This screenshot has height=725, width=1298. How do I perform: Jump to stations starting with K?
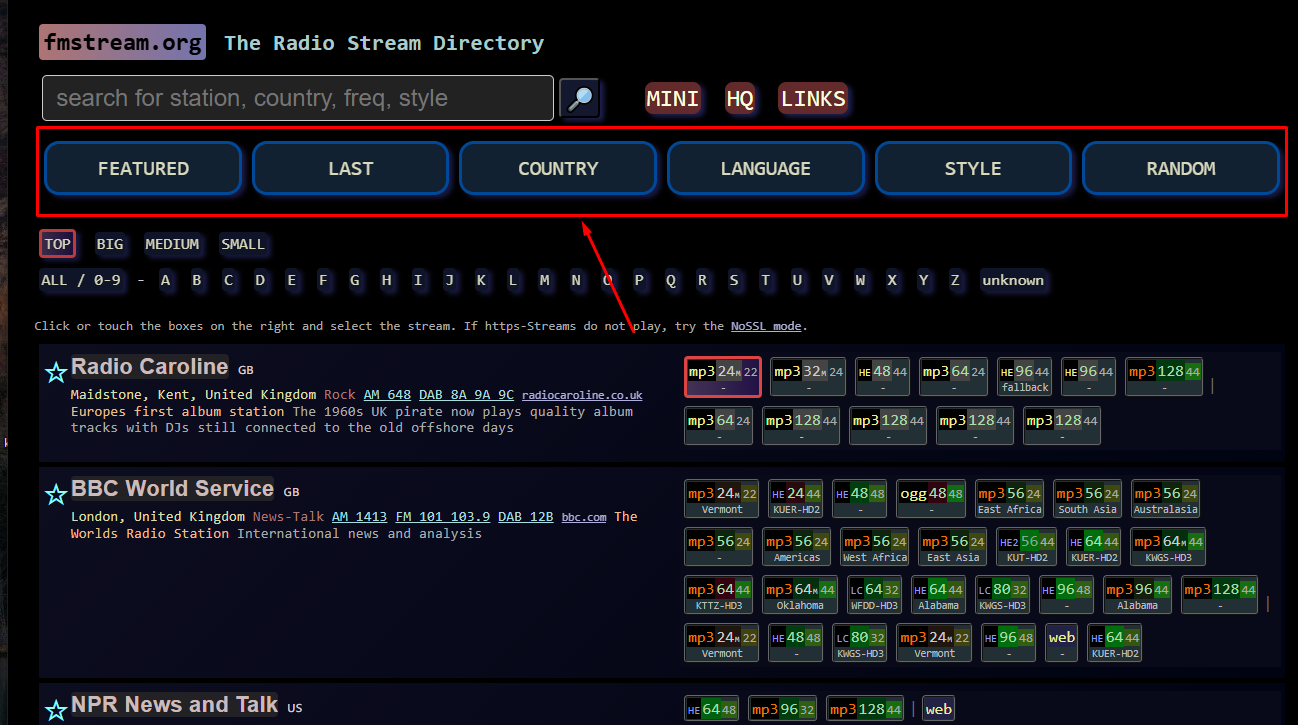[481, 280]
